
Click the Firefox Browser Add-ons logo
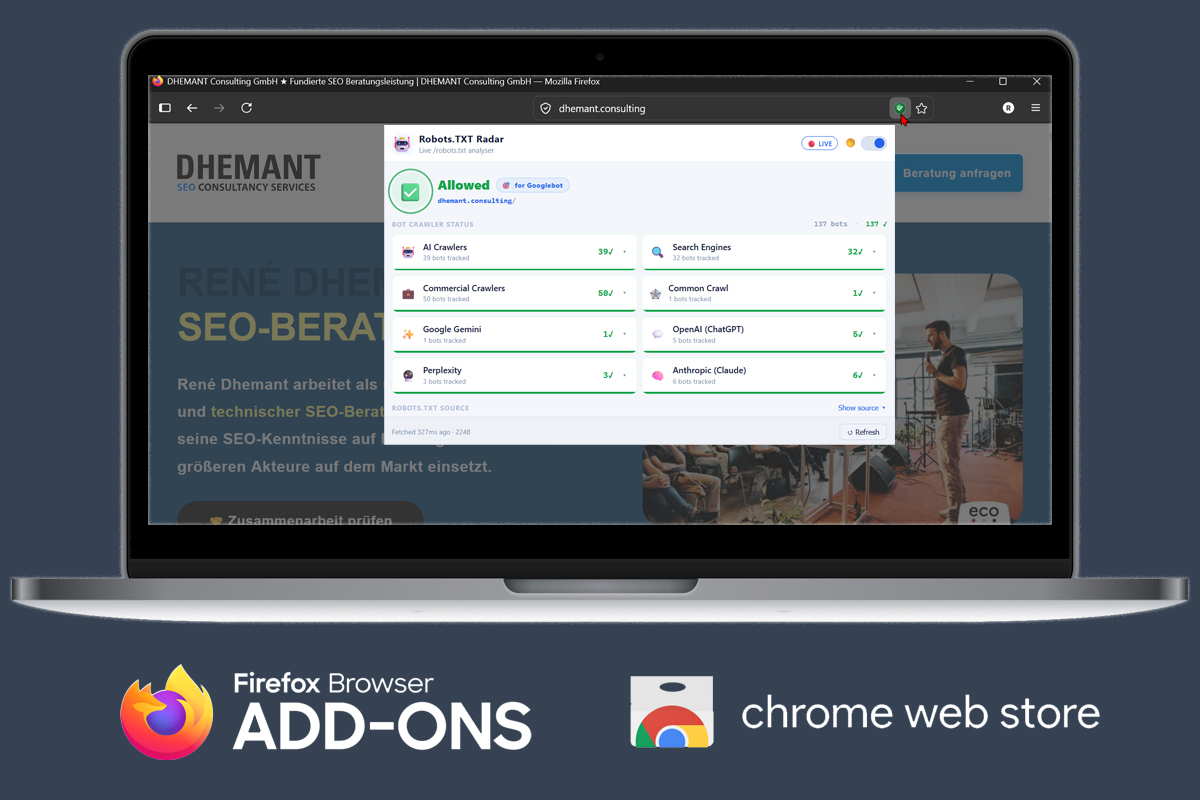pyautogui.click(x=326, y=712)
